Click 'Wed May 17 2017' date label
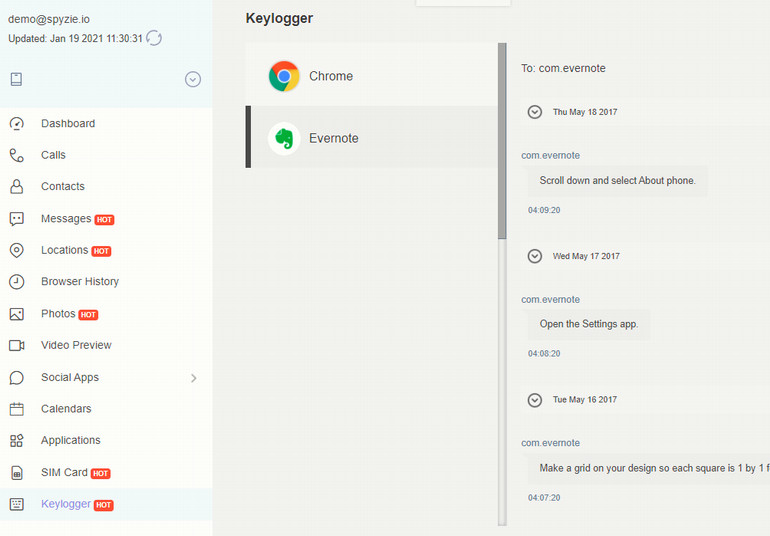The width and height of the screenshot is (770, 536). [x=586, y=256]
